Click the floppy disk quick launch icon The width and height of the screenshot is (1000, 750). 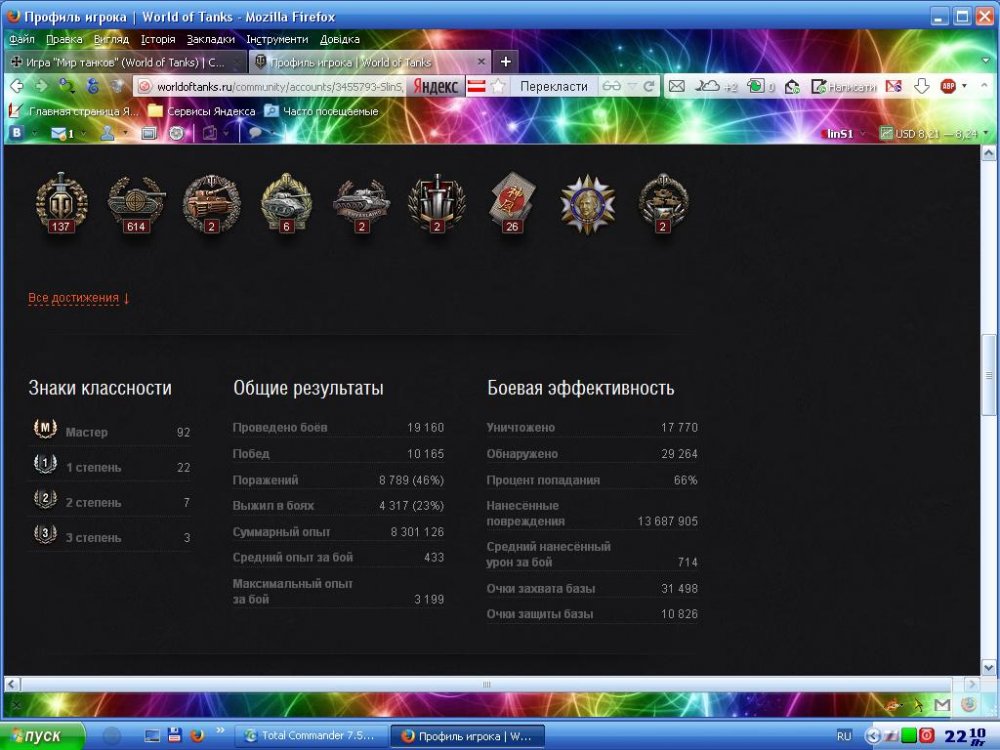tap(175, 735)
